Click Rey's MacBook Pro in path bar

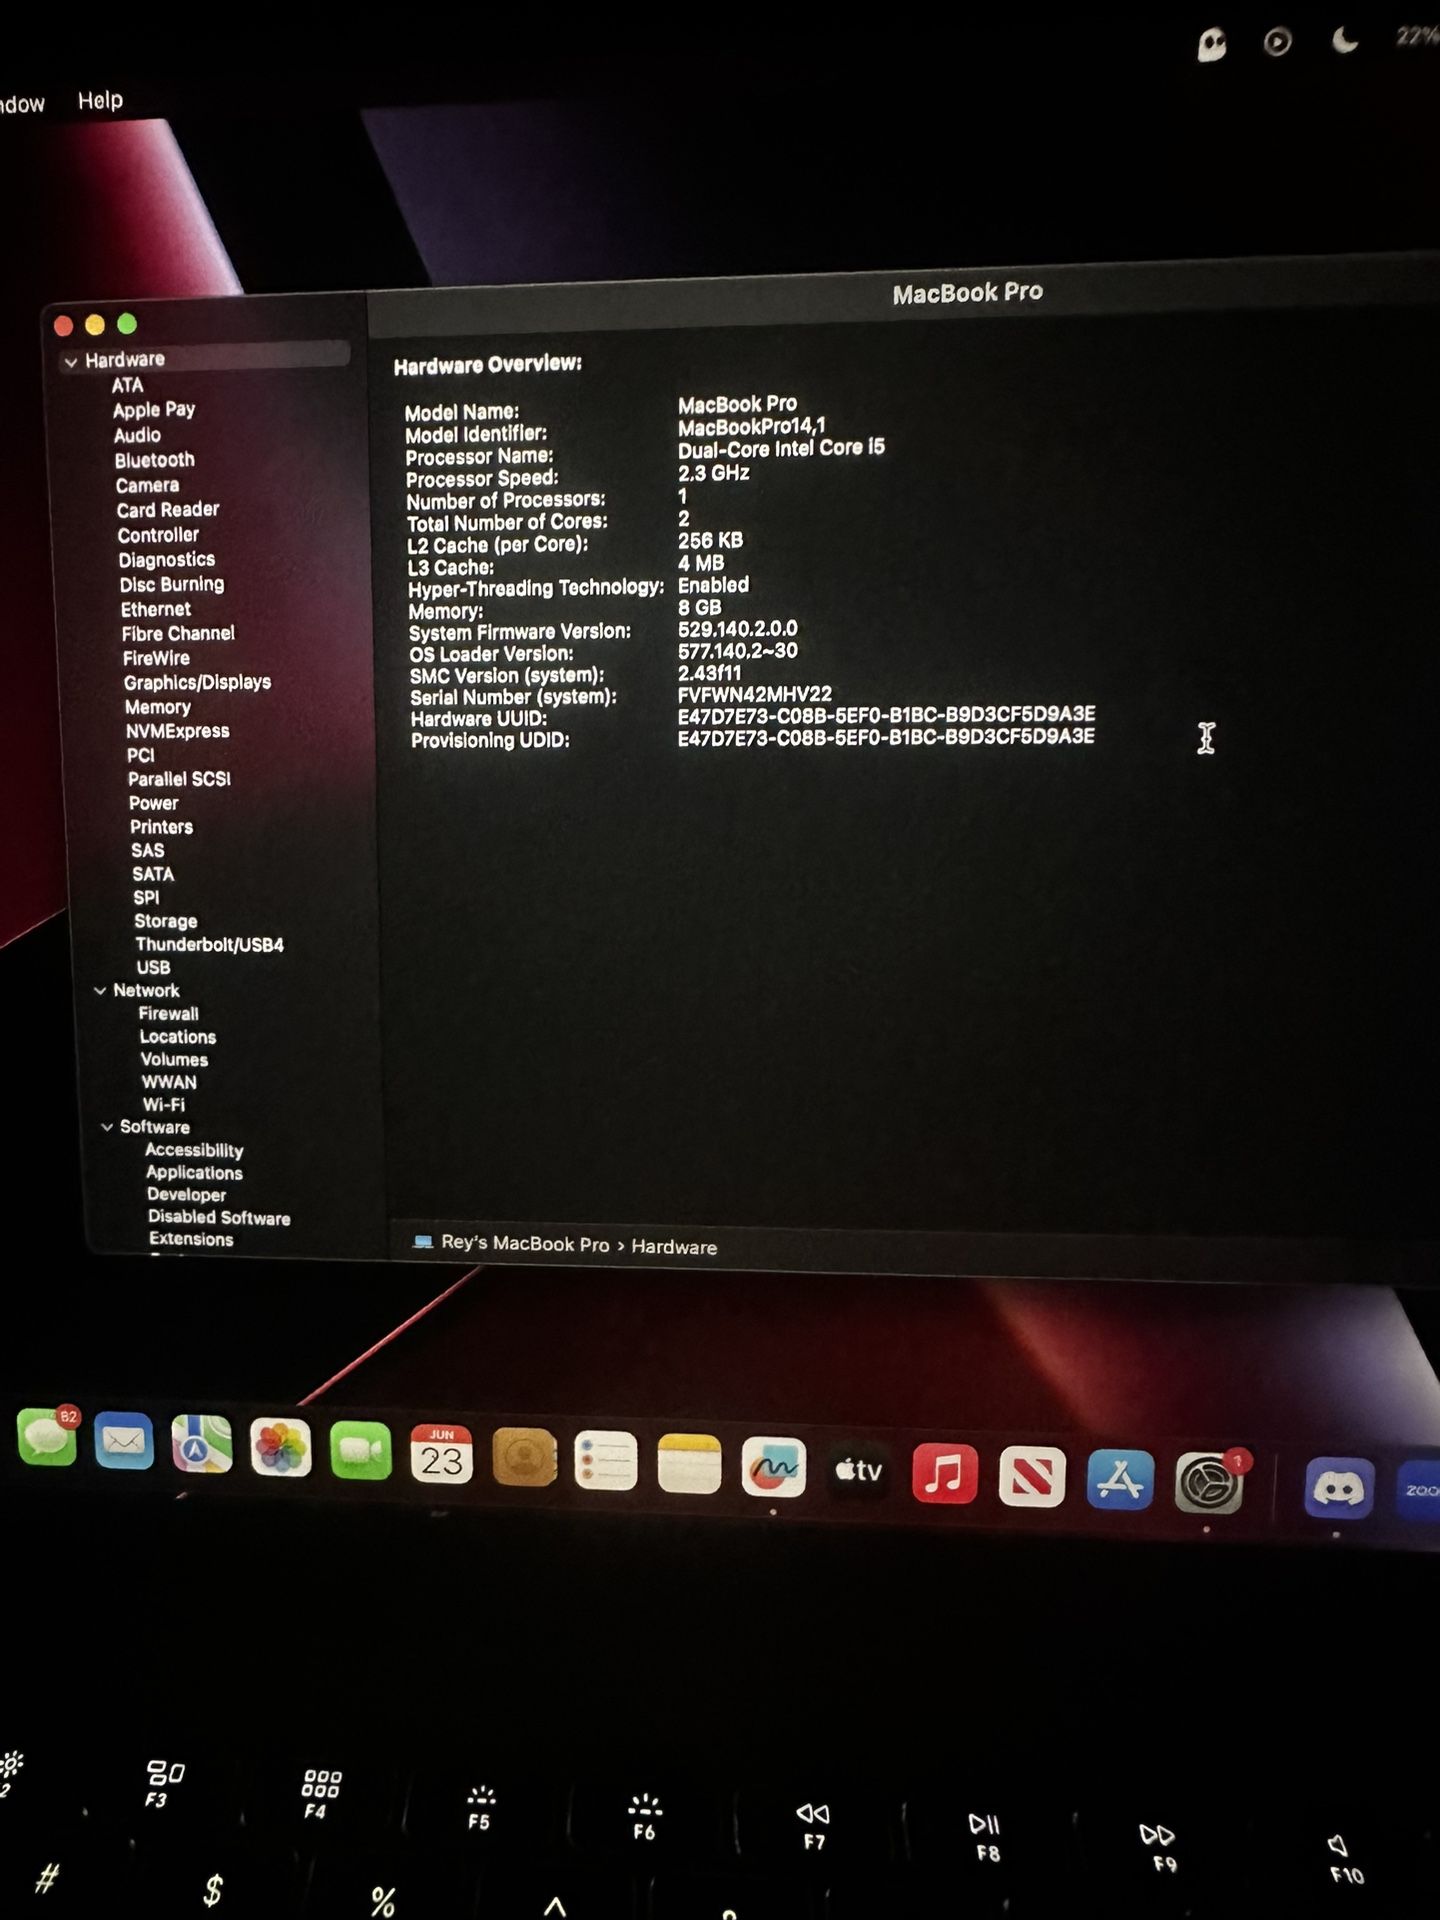point(525,1243)
